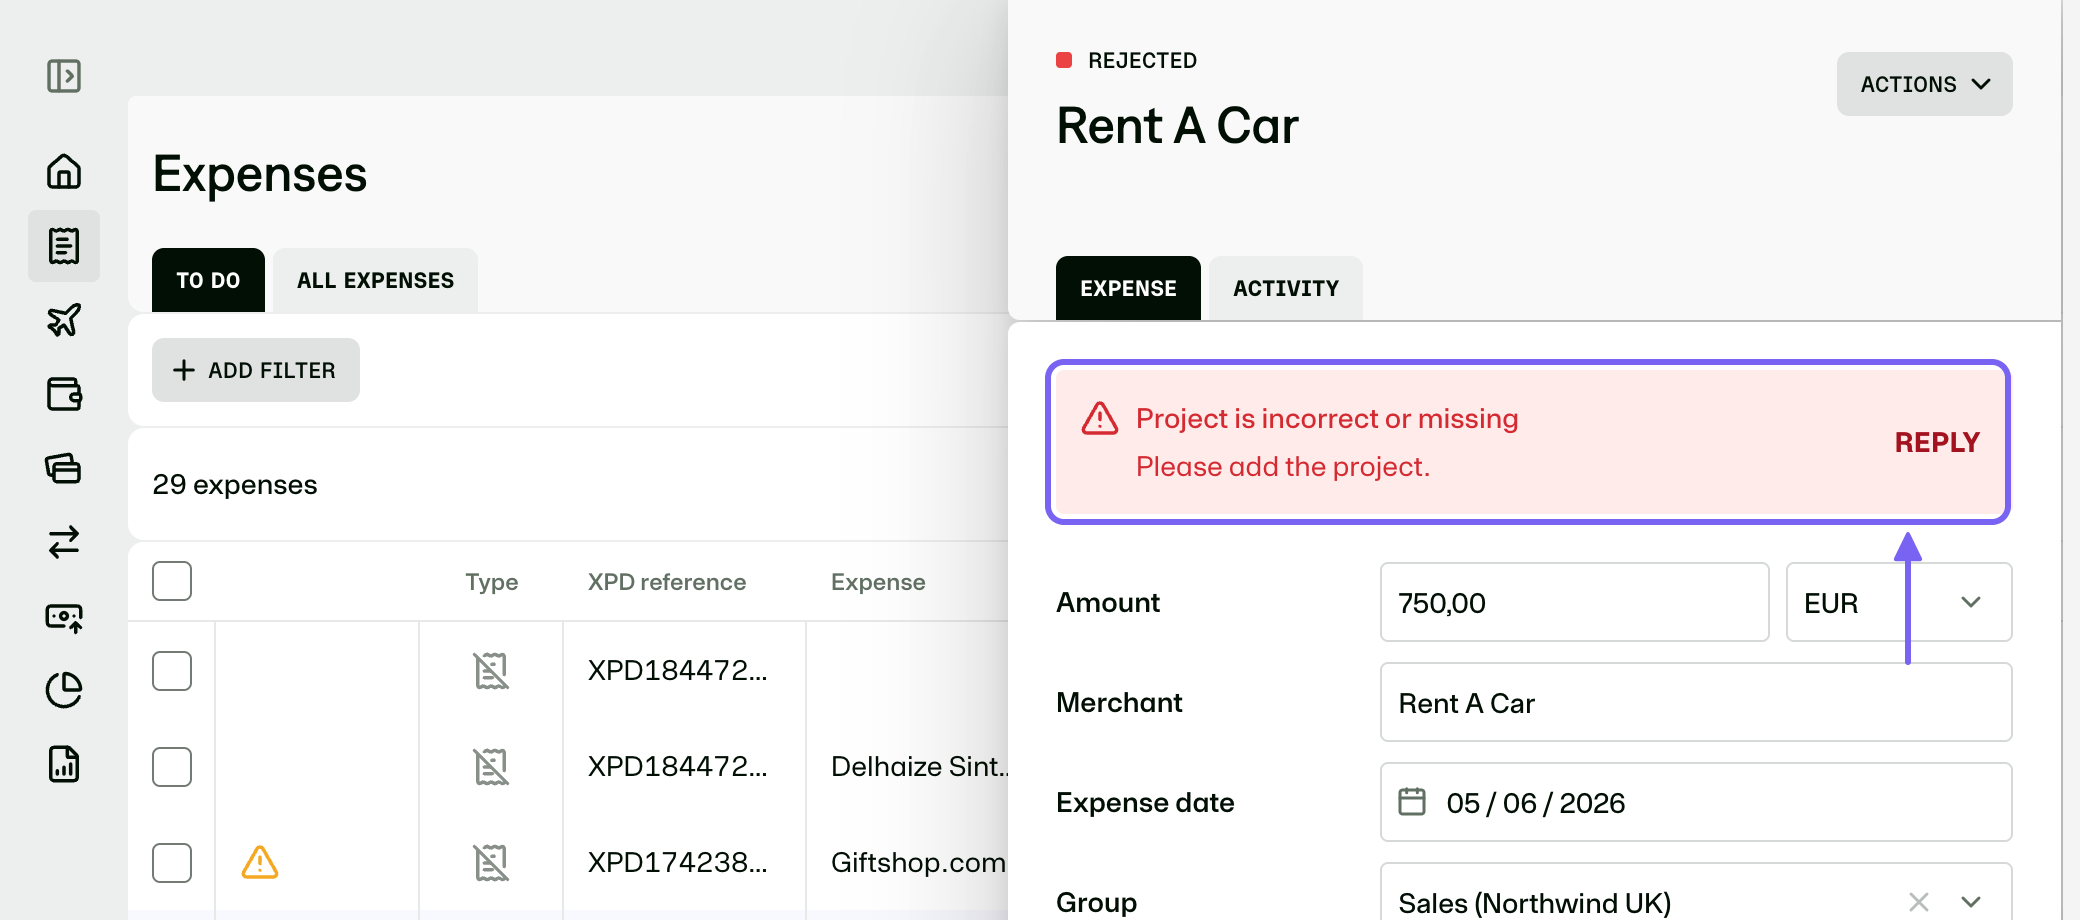Open the EUR currency dropdown
Image resolution: width=2080 pixels, height=920 pixels.
click(x=1898, y=602)
